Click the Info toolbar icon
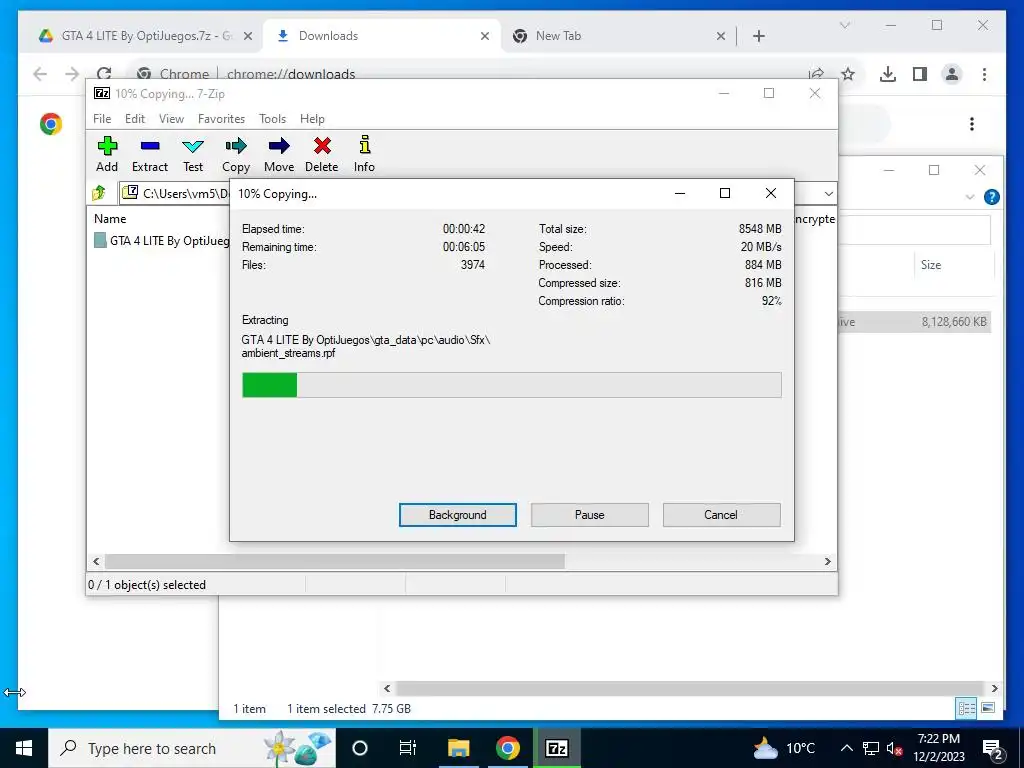Image resolution: width=1024 pixels, height=768 pixels. coord(364,154)
